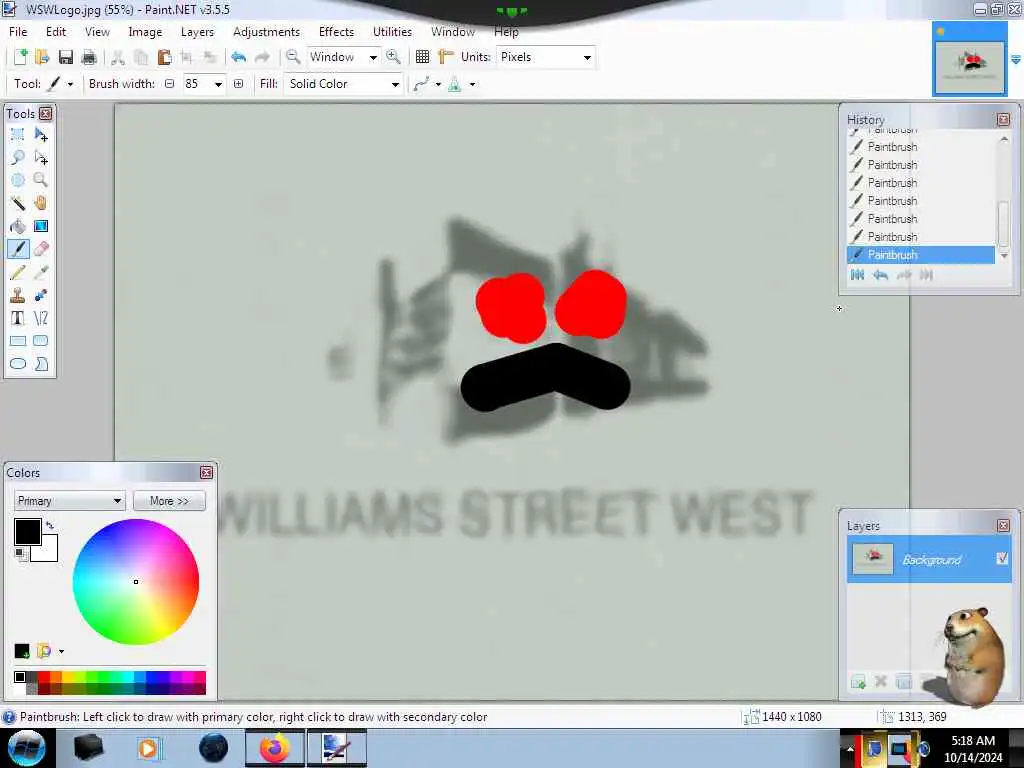Select the Rounded Rectangle tool
Viewport: 1024px width, 768px height.
[40, 341]
